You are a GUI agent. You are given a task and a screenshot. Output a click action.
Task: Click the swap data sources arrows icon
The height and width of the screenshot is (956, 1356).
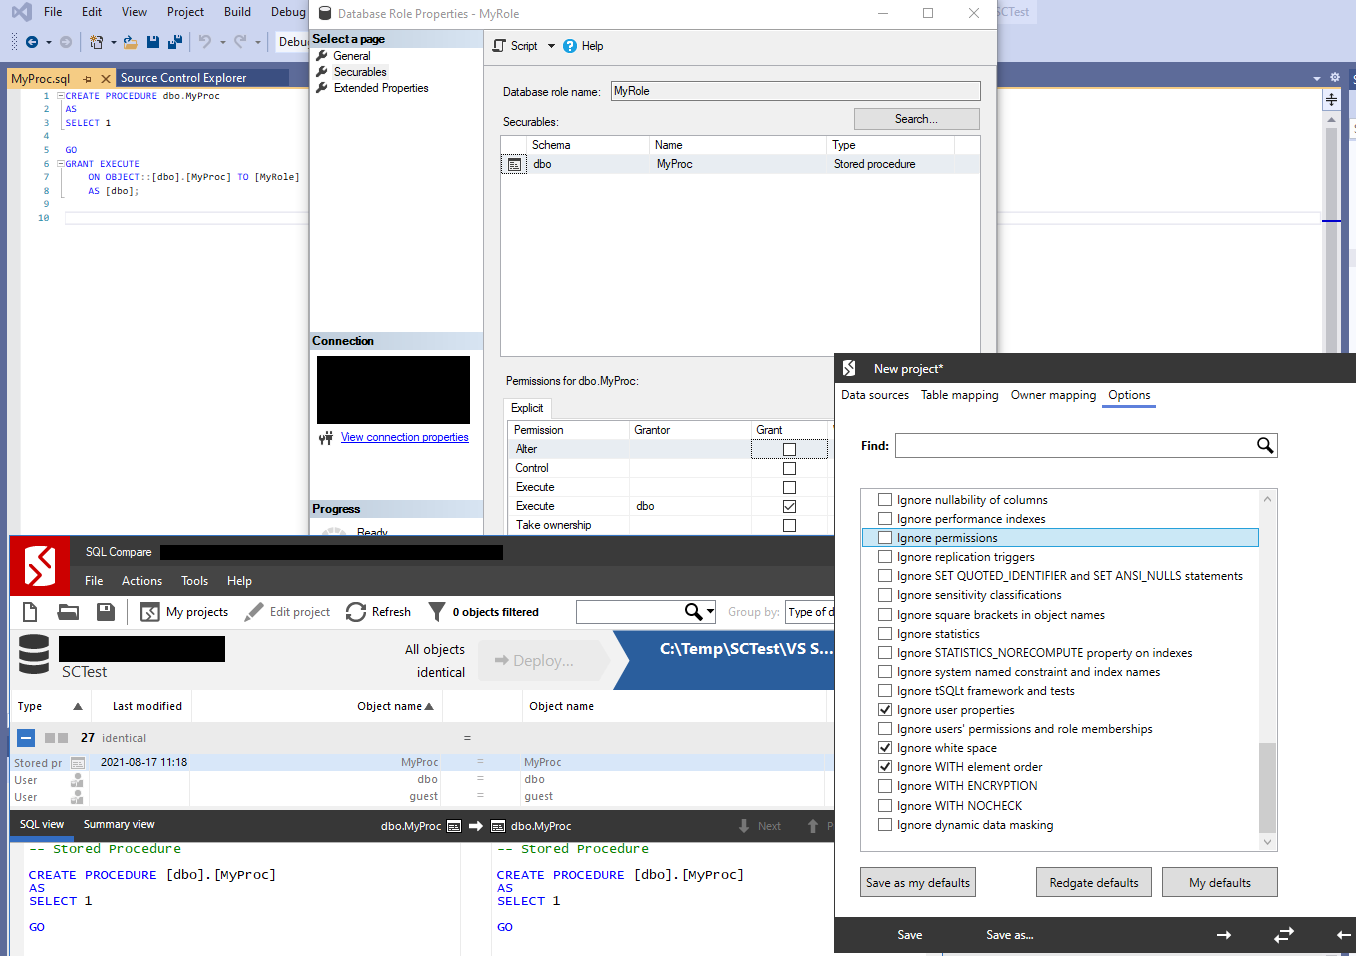tap(1284, 935)
